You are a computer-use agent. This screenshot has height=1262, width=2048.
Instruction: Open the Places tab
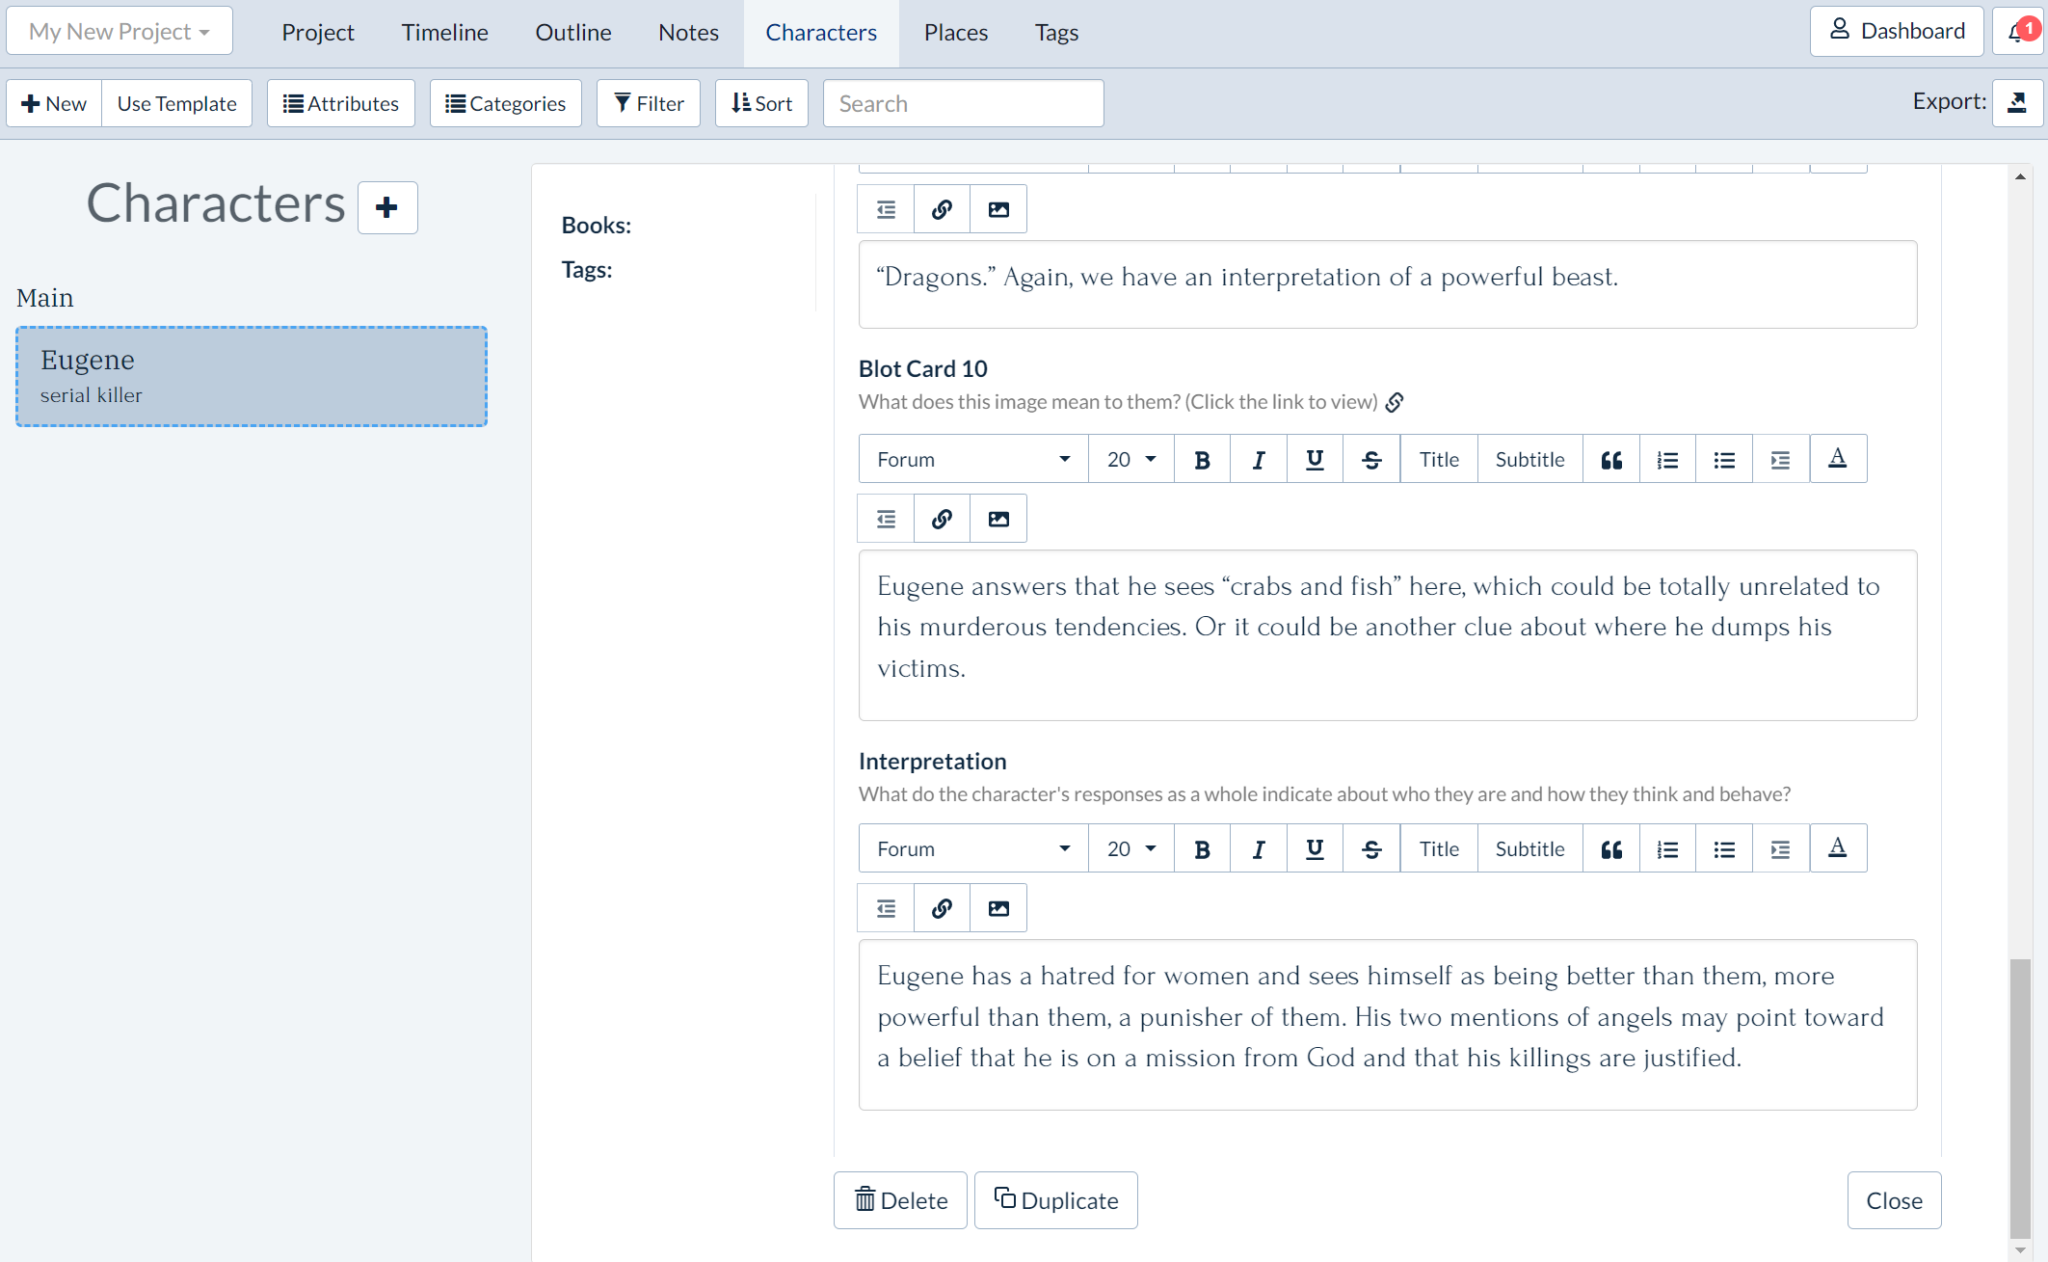tap(955, 32)
